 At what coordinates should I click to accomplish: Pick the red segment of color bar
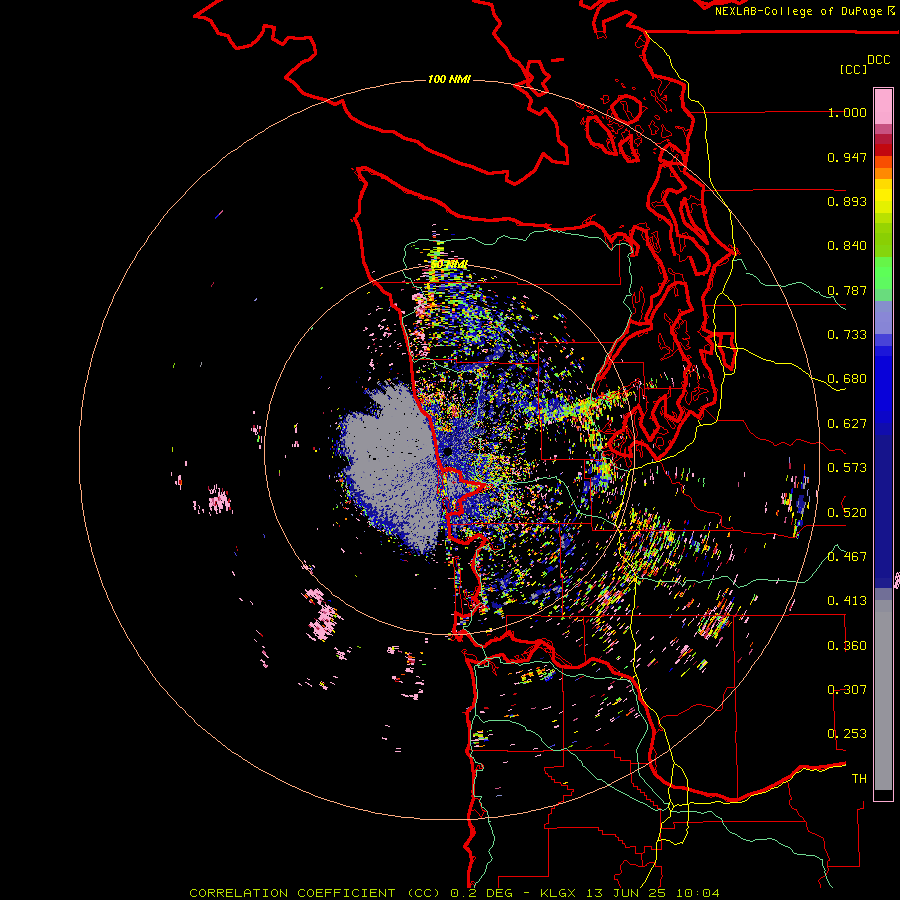tap(883, 150)
